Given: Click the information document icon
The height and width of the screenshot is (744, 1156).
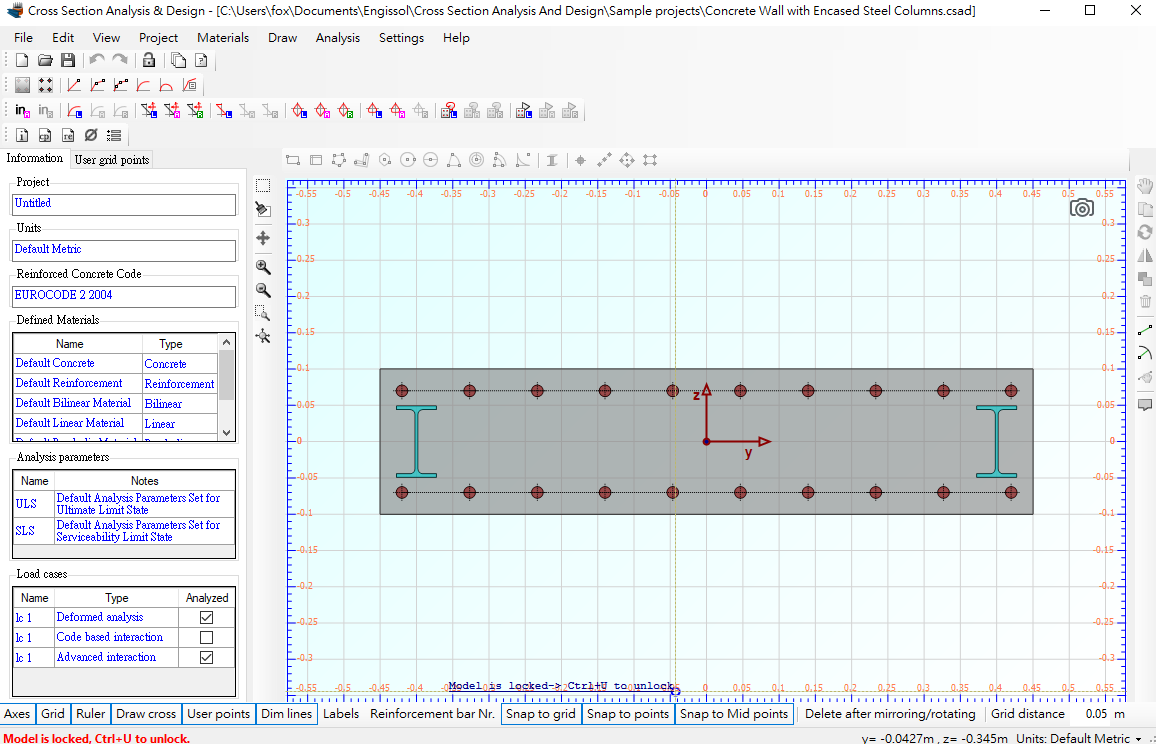Looking at the screenshot, I should [22, 135].
